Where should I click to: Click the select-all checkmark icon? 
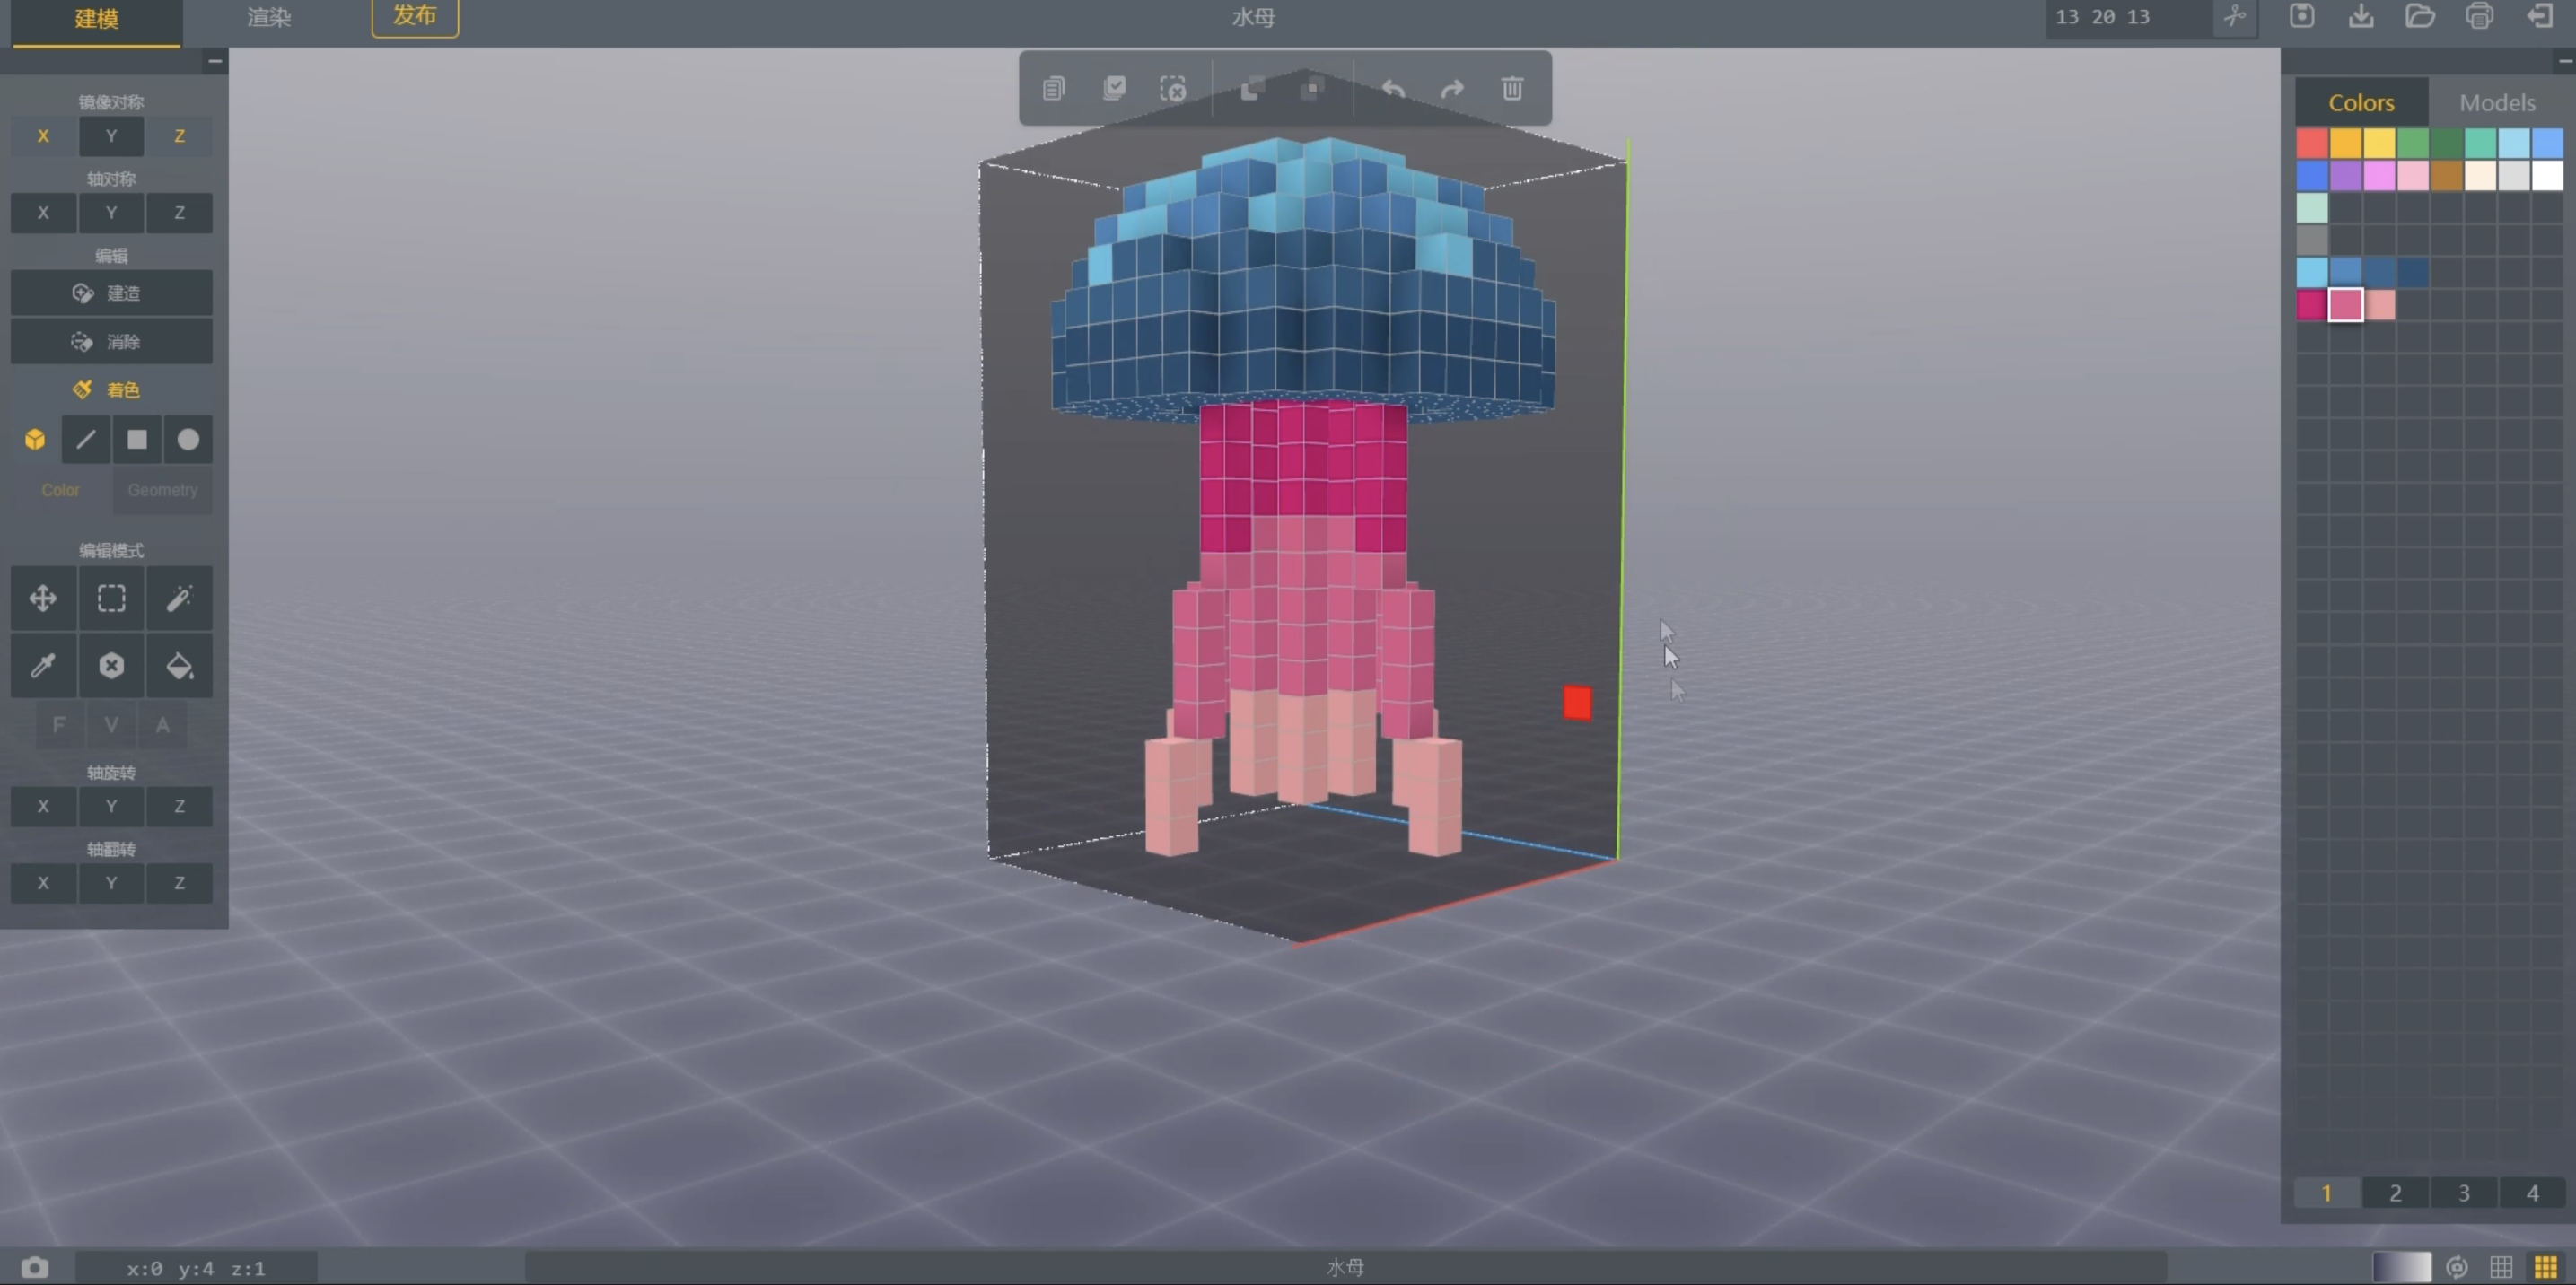pos(1114,89)
